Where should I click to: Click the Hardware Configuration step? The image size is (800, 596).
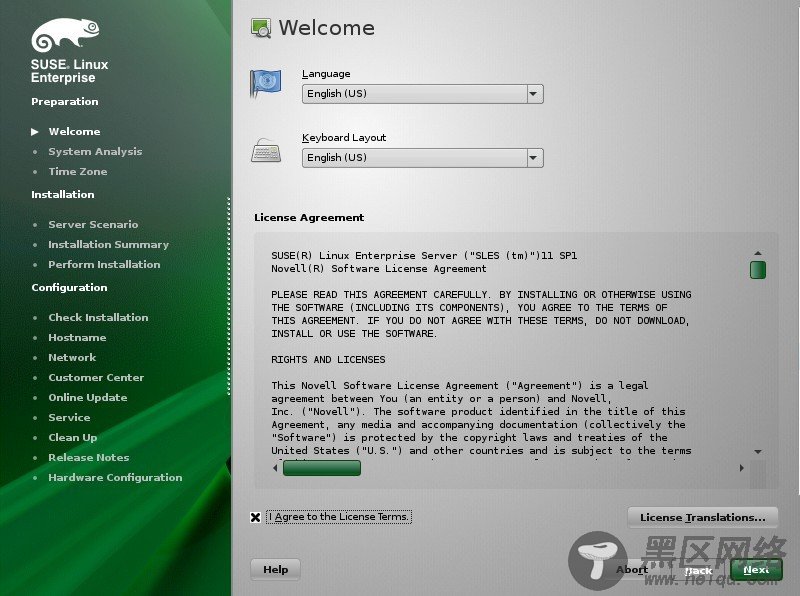[x=115, y=478]
